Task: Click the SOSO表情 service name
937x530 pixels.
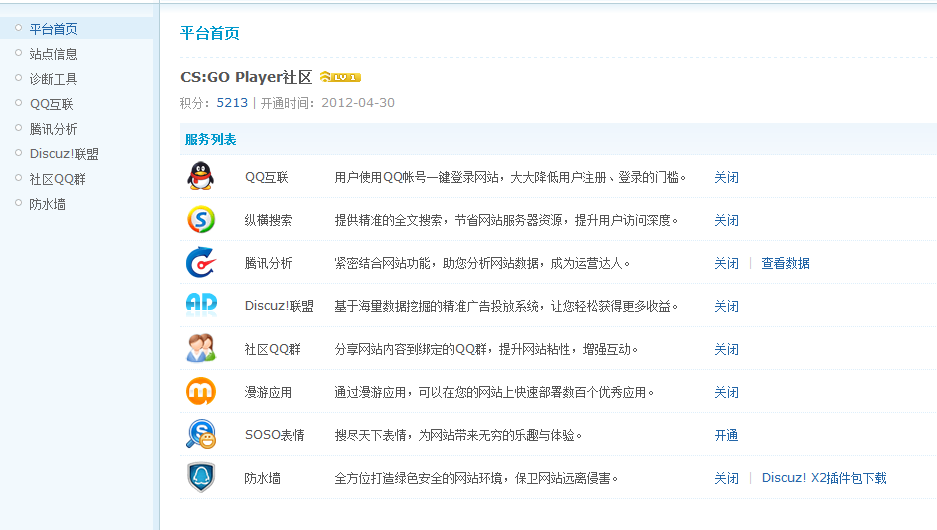Action: pos(274,436)
